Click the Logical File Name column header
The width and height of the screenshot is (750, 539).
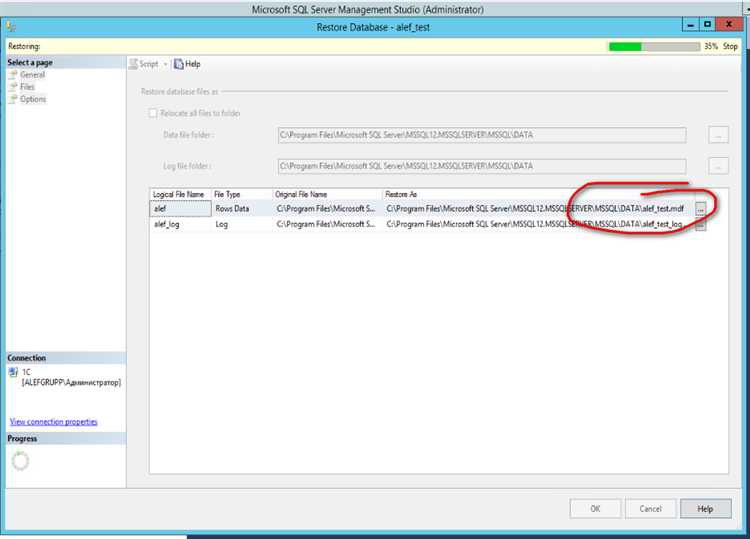(180, 194)
